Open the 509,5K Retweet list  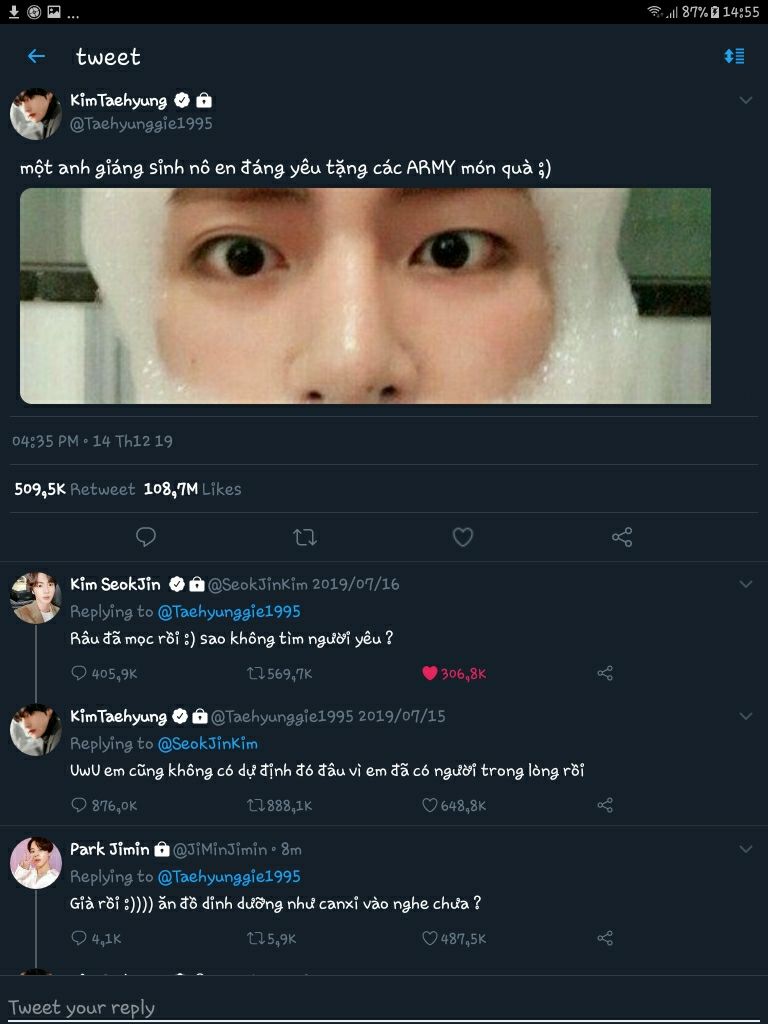click(75, 489)
